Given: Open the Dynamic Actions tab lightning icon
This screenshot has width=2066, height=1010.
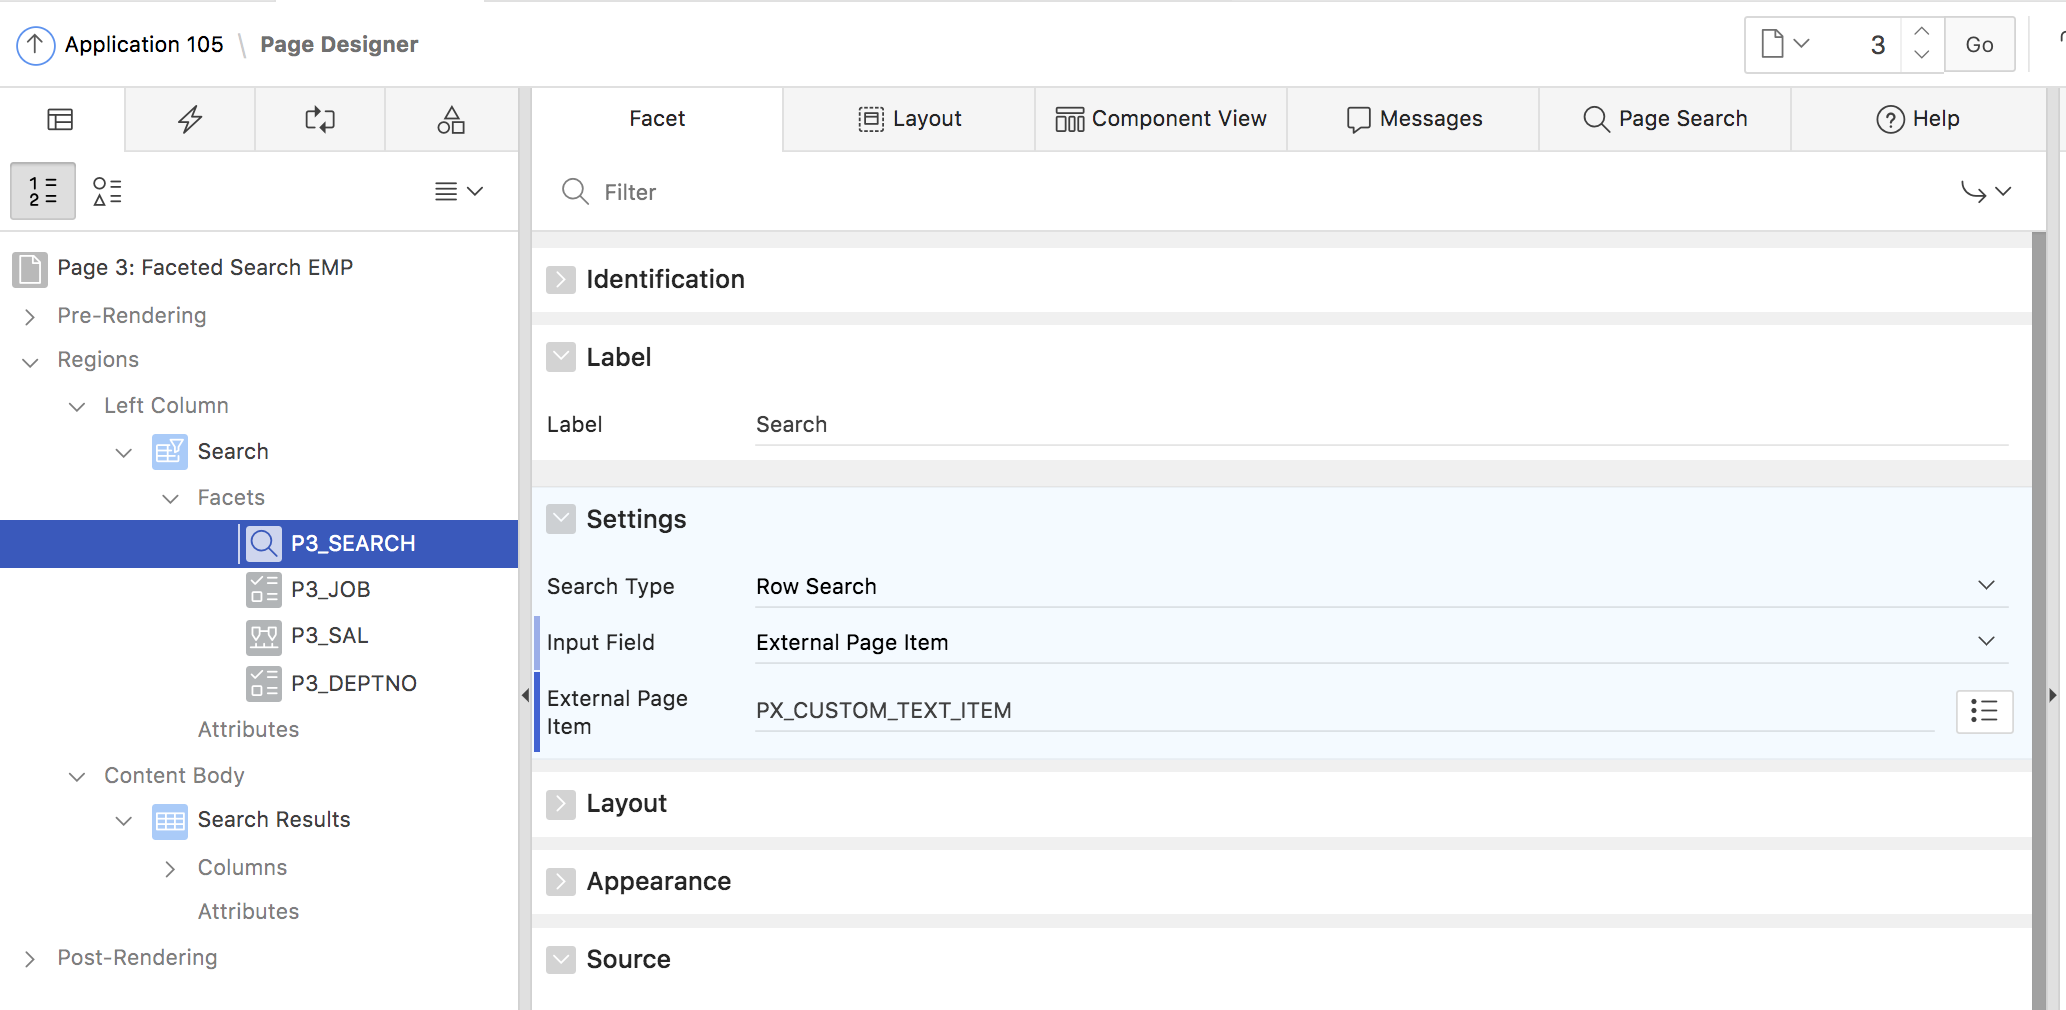Looking at the screenshot, I should [x=189, y=119].
